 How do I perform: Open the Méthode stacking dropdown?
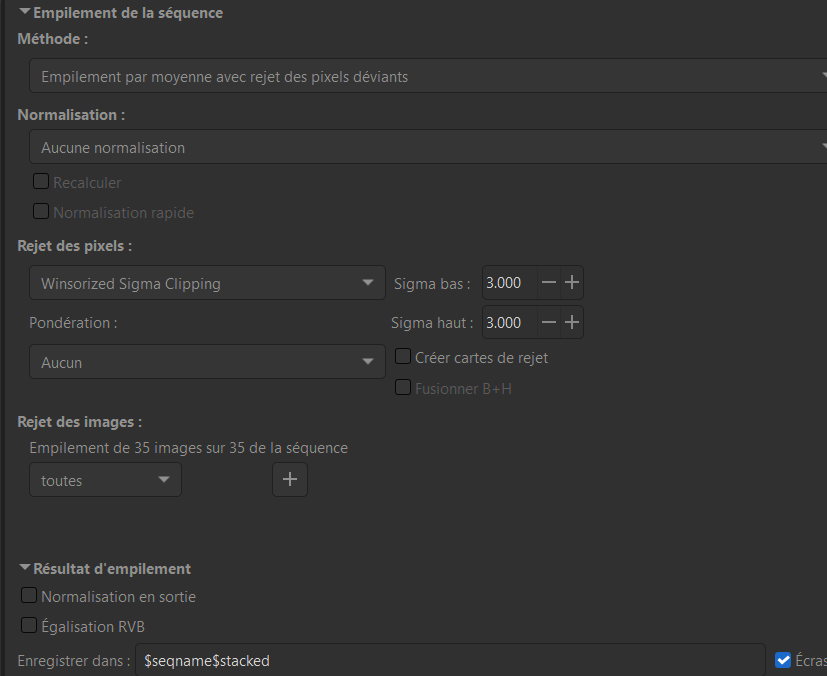[x=428, y=77]
